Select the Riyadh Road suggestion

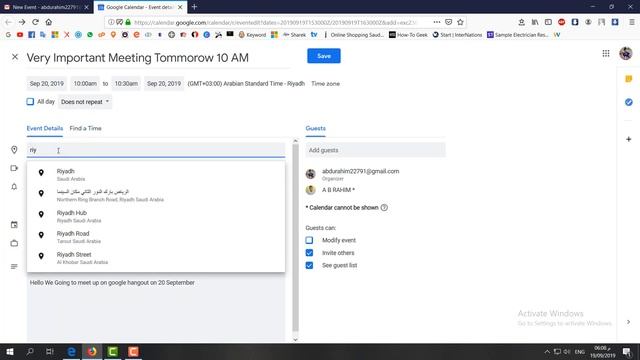click(x=156, y=237)
